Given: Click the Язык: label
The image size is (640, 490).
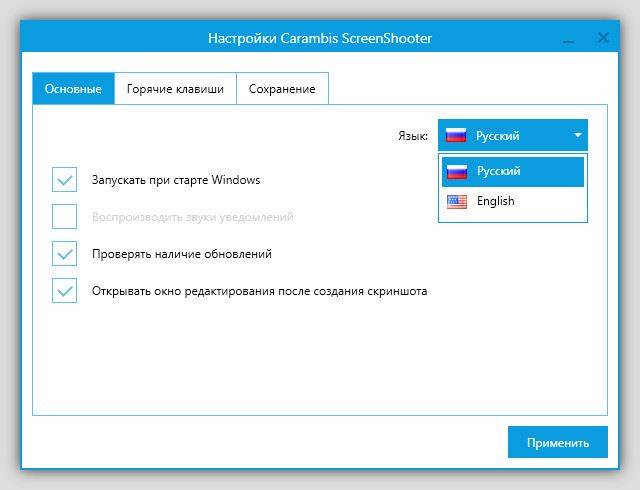Looking at the screenshot, I should click(x=413, y=136).
